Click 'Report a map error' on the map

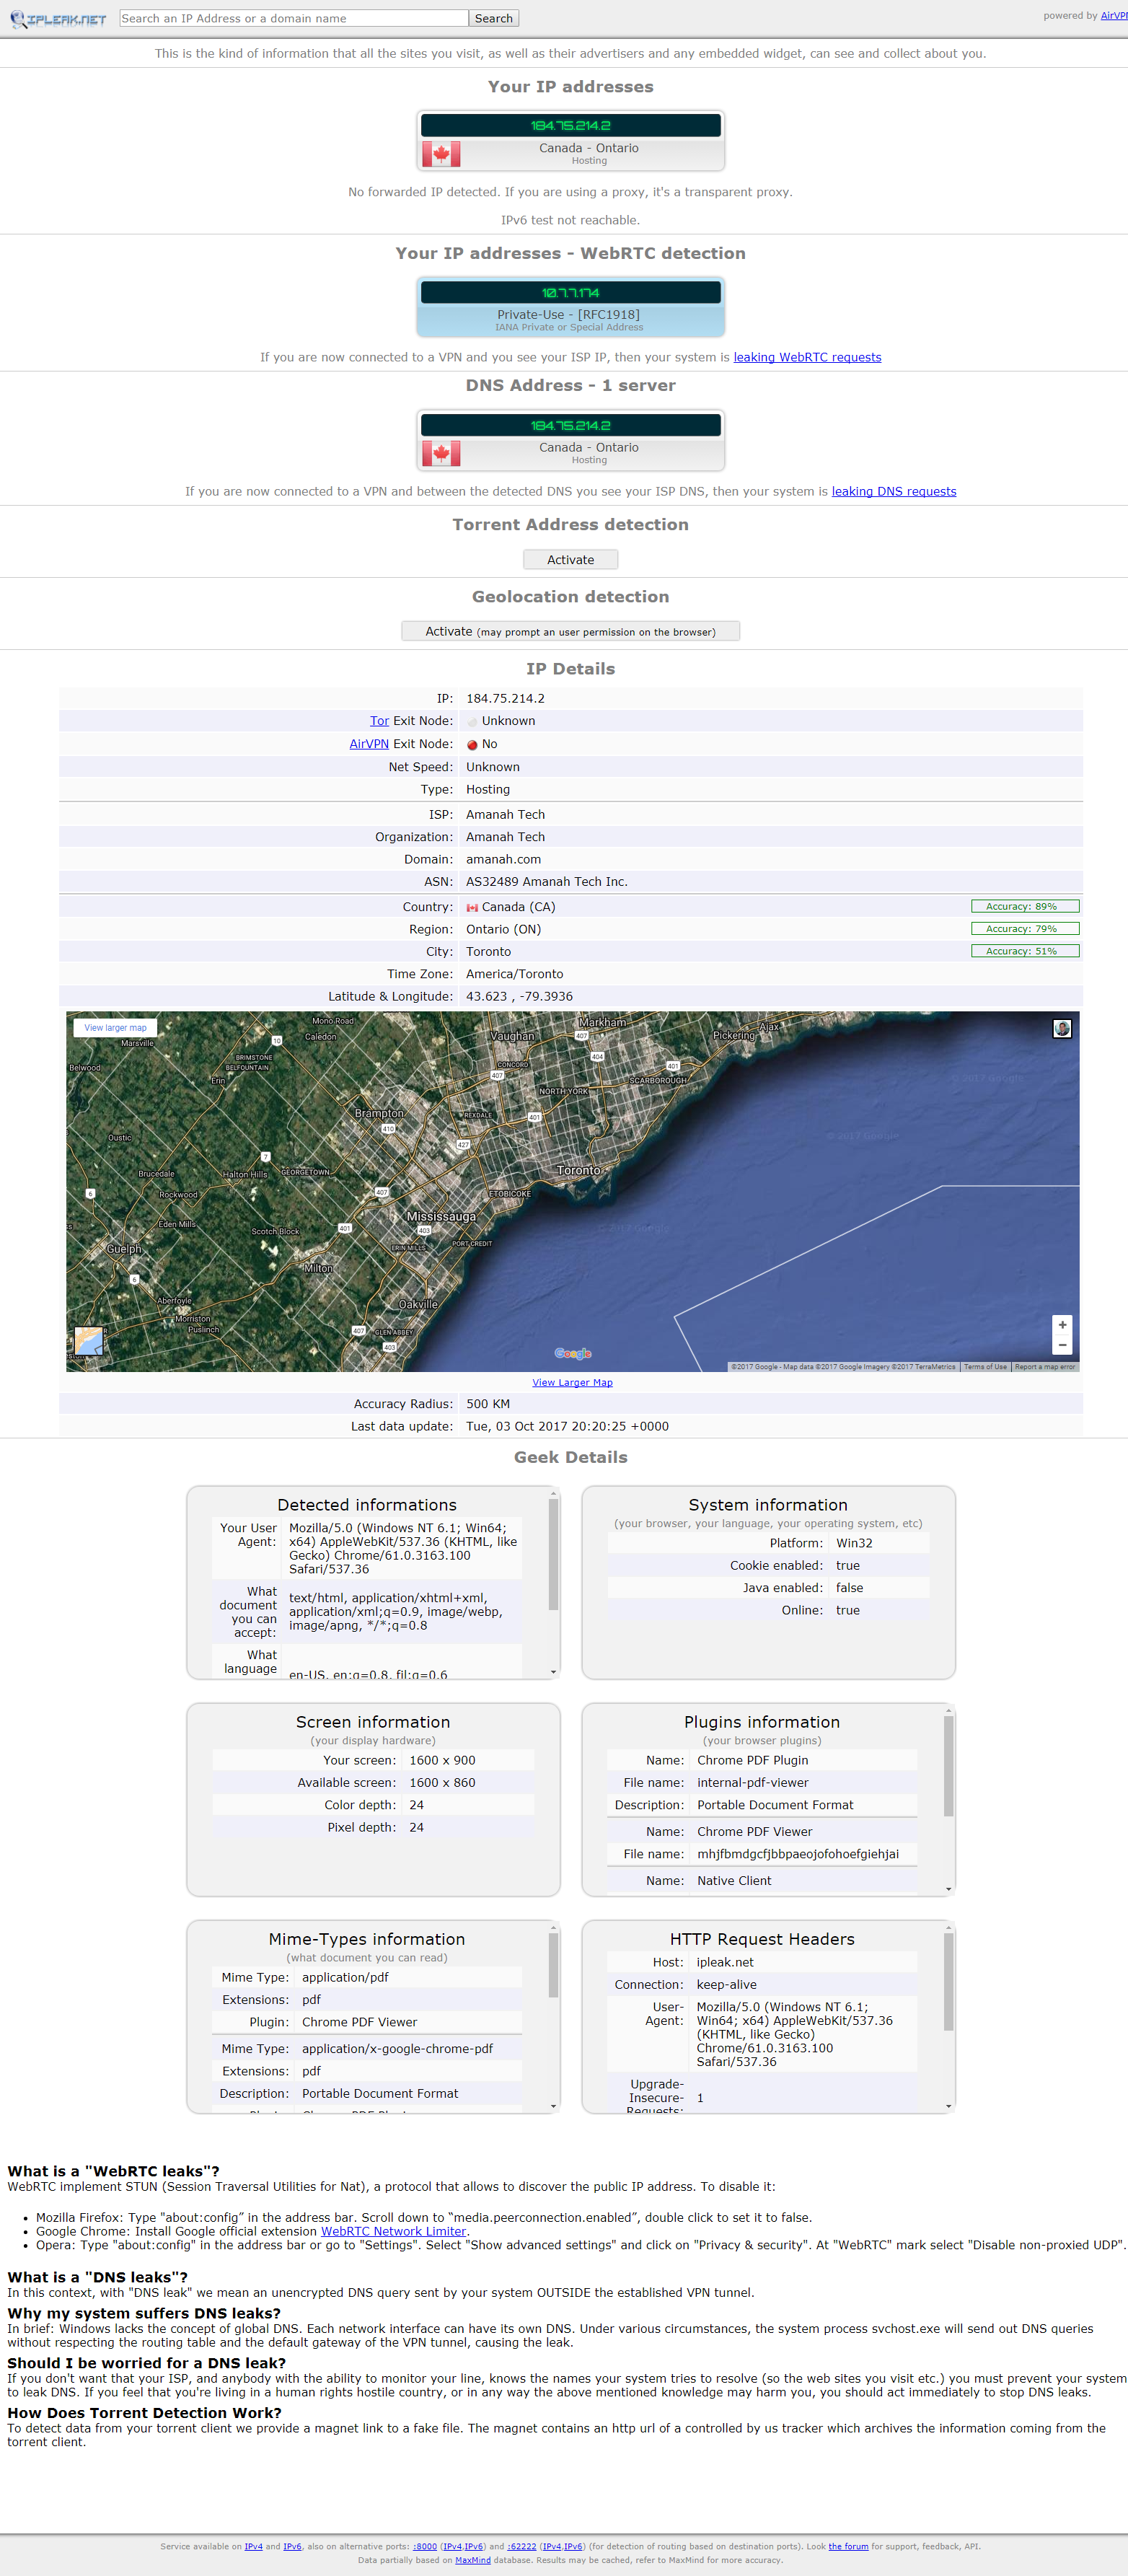pyautogui.click(x=1045, y=1367)
